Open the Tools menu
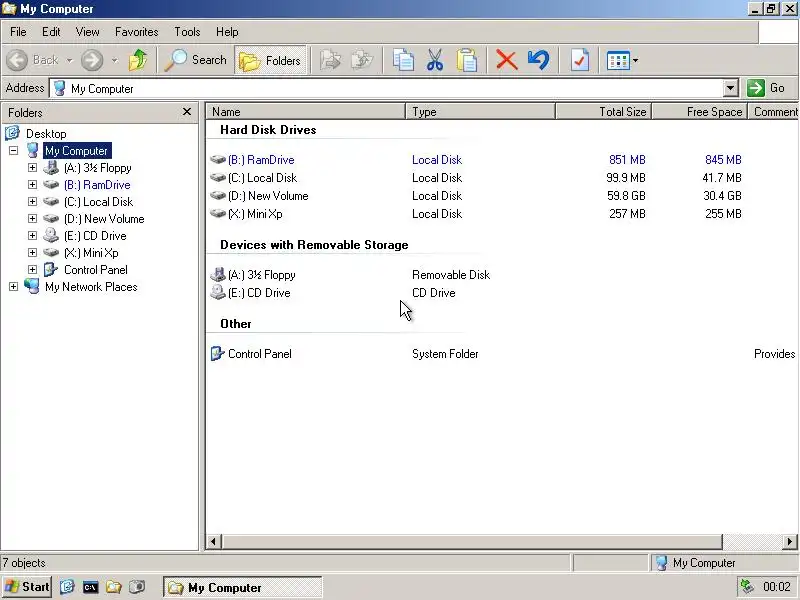The image size is (800, 600). click(187, 32)
